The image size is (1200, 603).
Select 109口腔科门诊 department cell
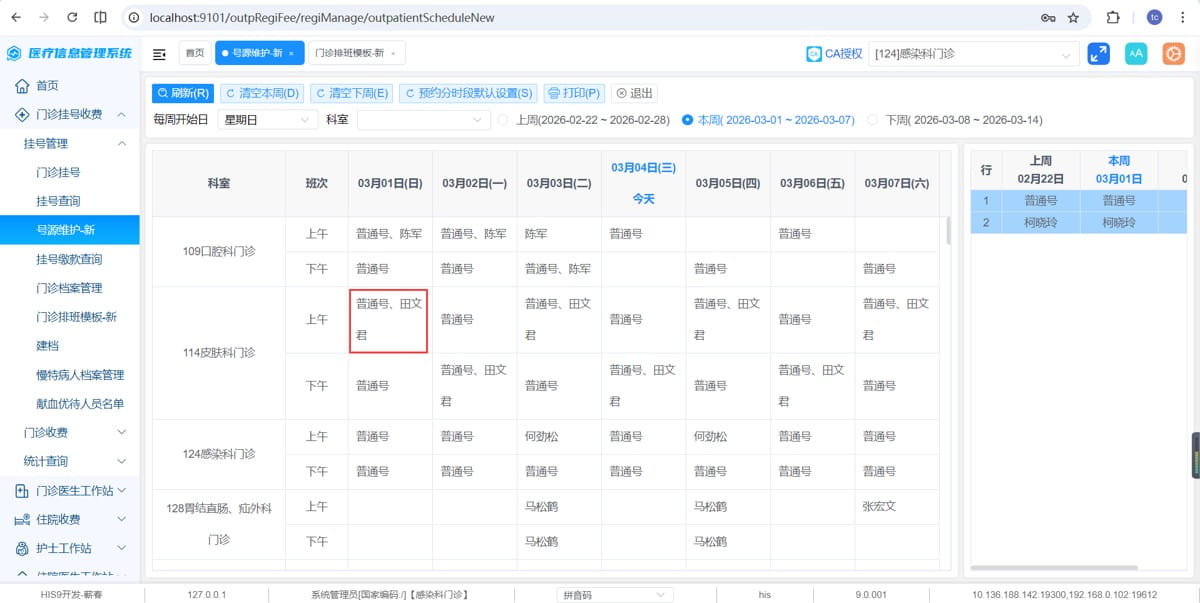[219, 252]
